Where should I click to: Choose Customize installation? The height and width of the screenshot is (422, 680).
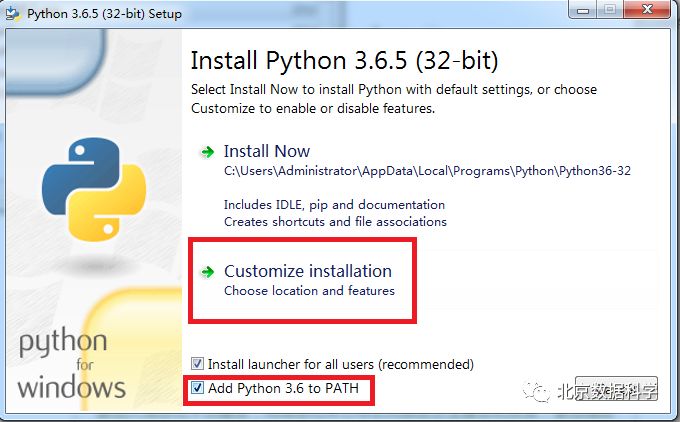tap(307, 271)
